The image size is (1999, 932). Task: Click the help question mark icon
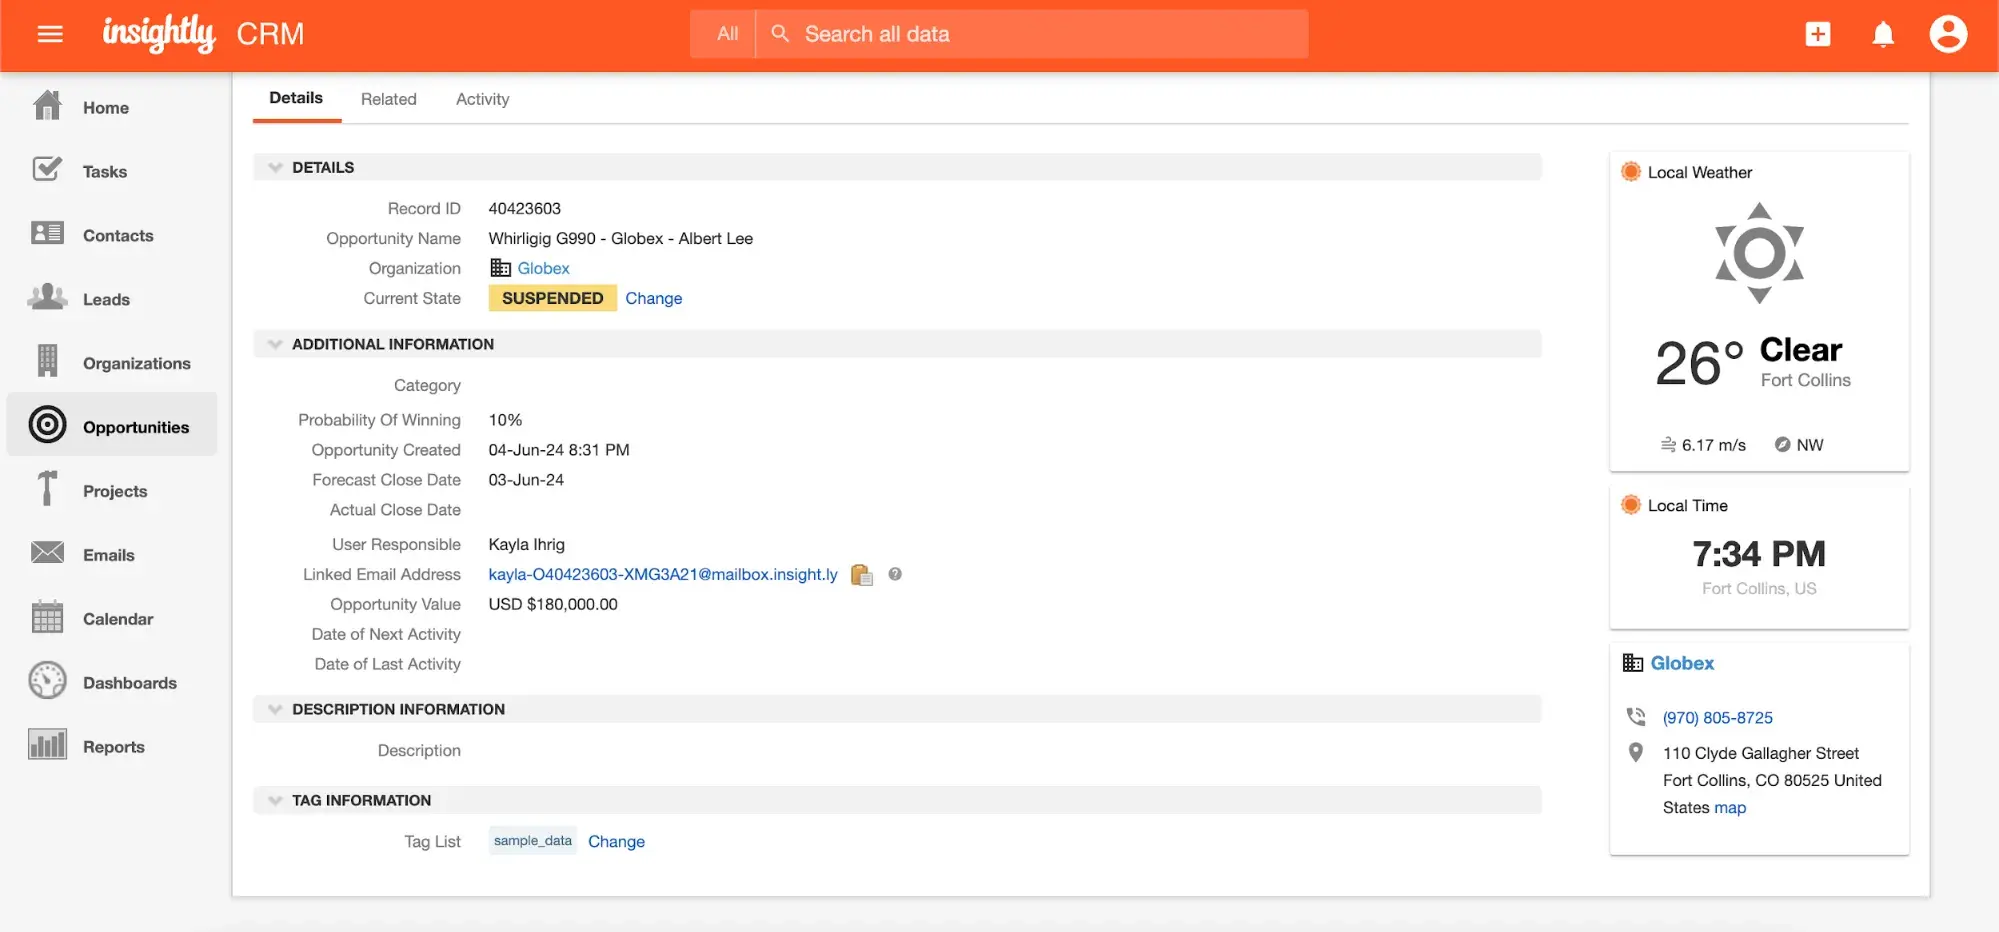click(895, 574)
